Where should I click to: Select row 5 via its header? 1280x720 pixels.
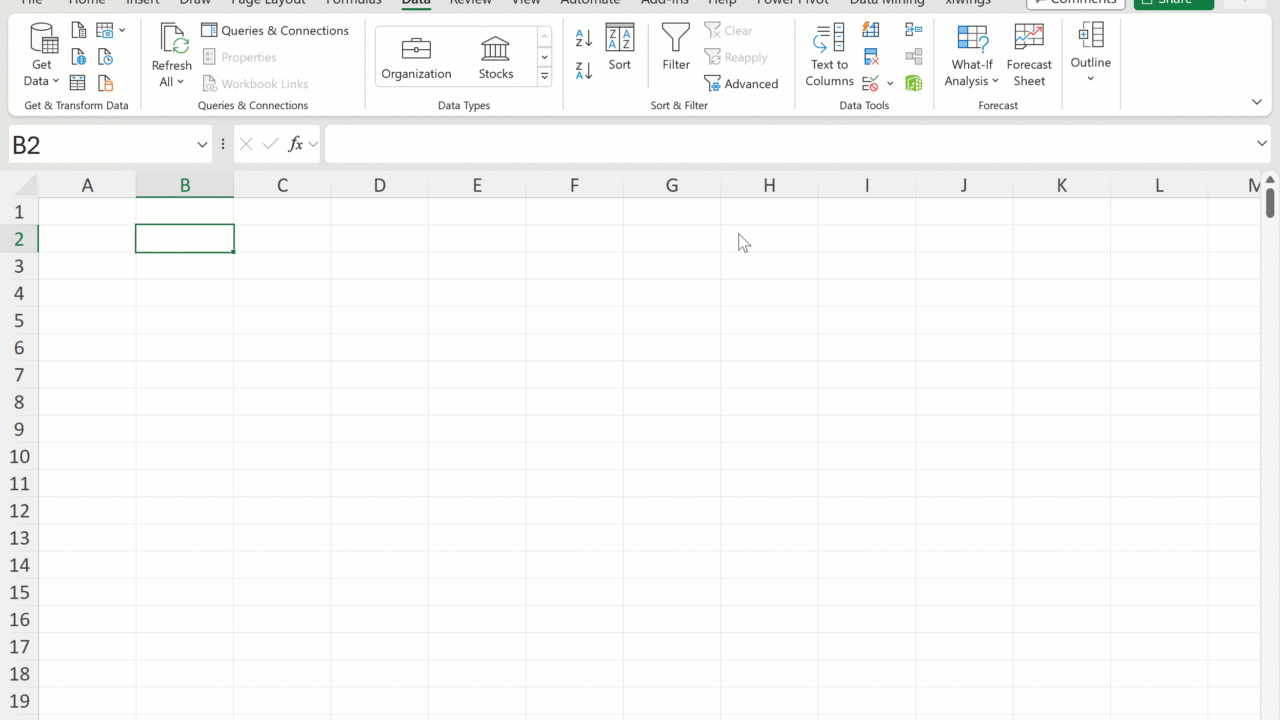click(x=19, y=321)
